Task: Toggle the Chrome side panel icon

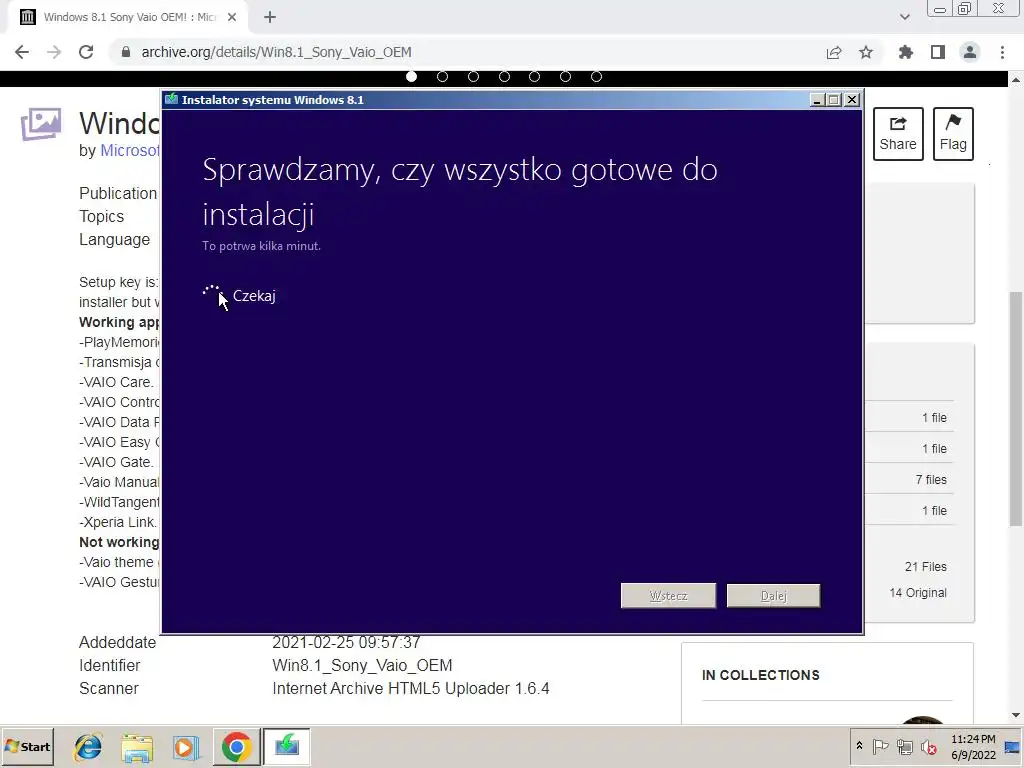Action: pos(938,52)
